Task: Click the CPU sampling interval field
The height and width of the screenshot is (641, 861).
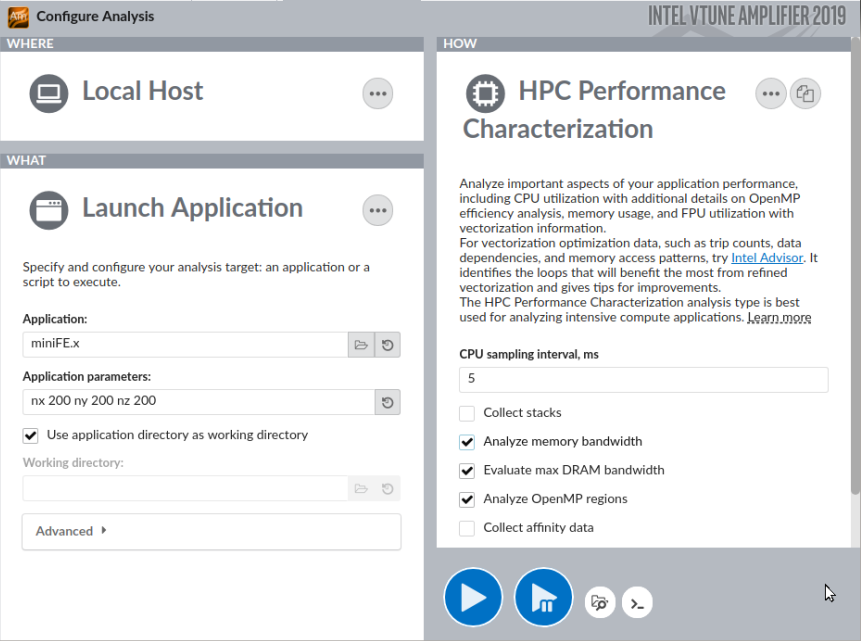Action: [x=643, y=380]
